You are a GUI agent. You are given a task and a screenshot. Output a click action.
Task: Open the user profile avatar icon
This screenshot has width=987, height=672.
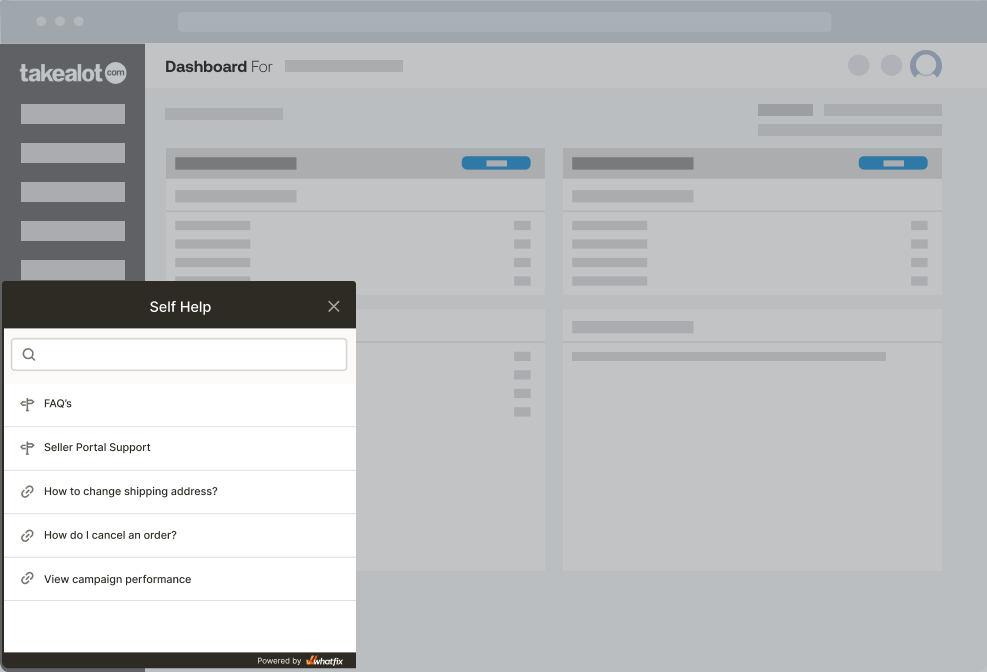coord(926,65)
